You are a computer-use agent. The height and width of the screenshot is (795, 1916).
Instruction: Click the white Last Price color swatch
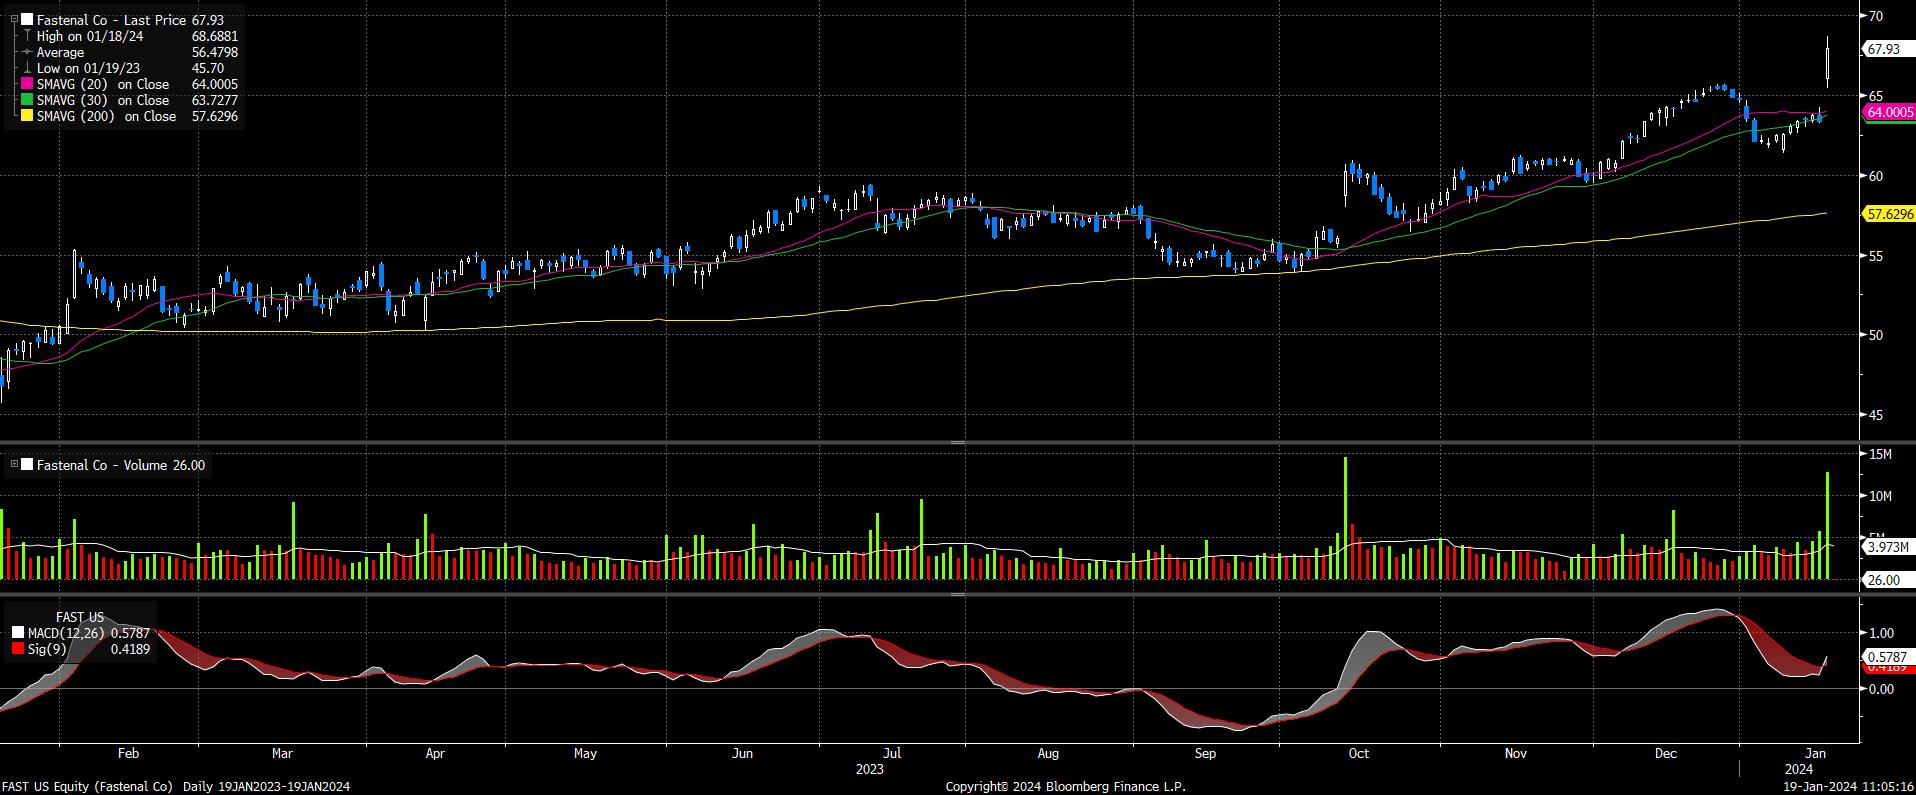coord(27,20)
